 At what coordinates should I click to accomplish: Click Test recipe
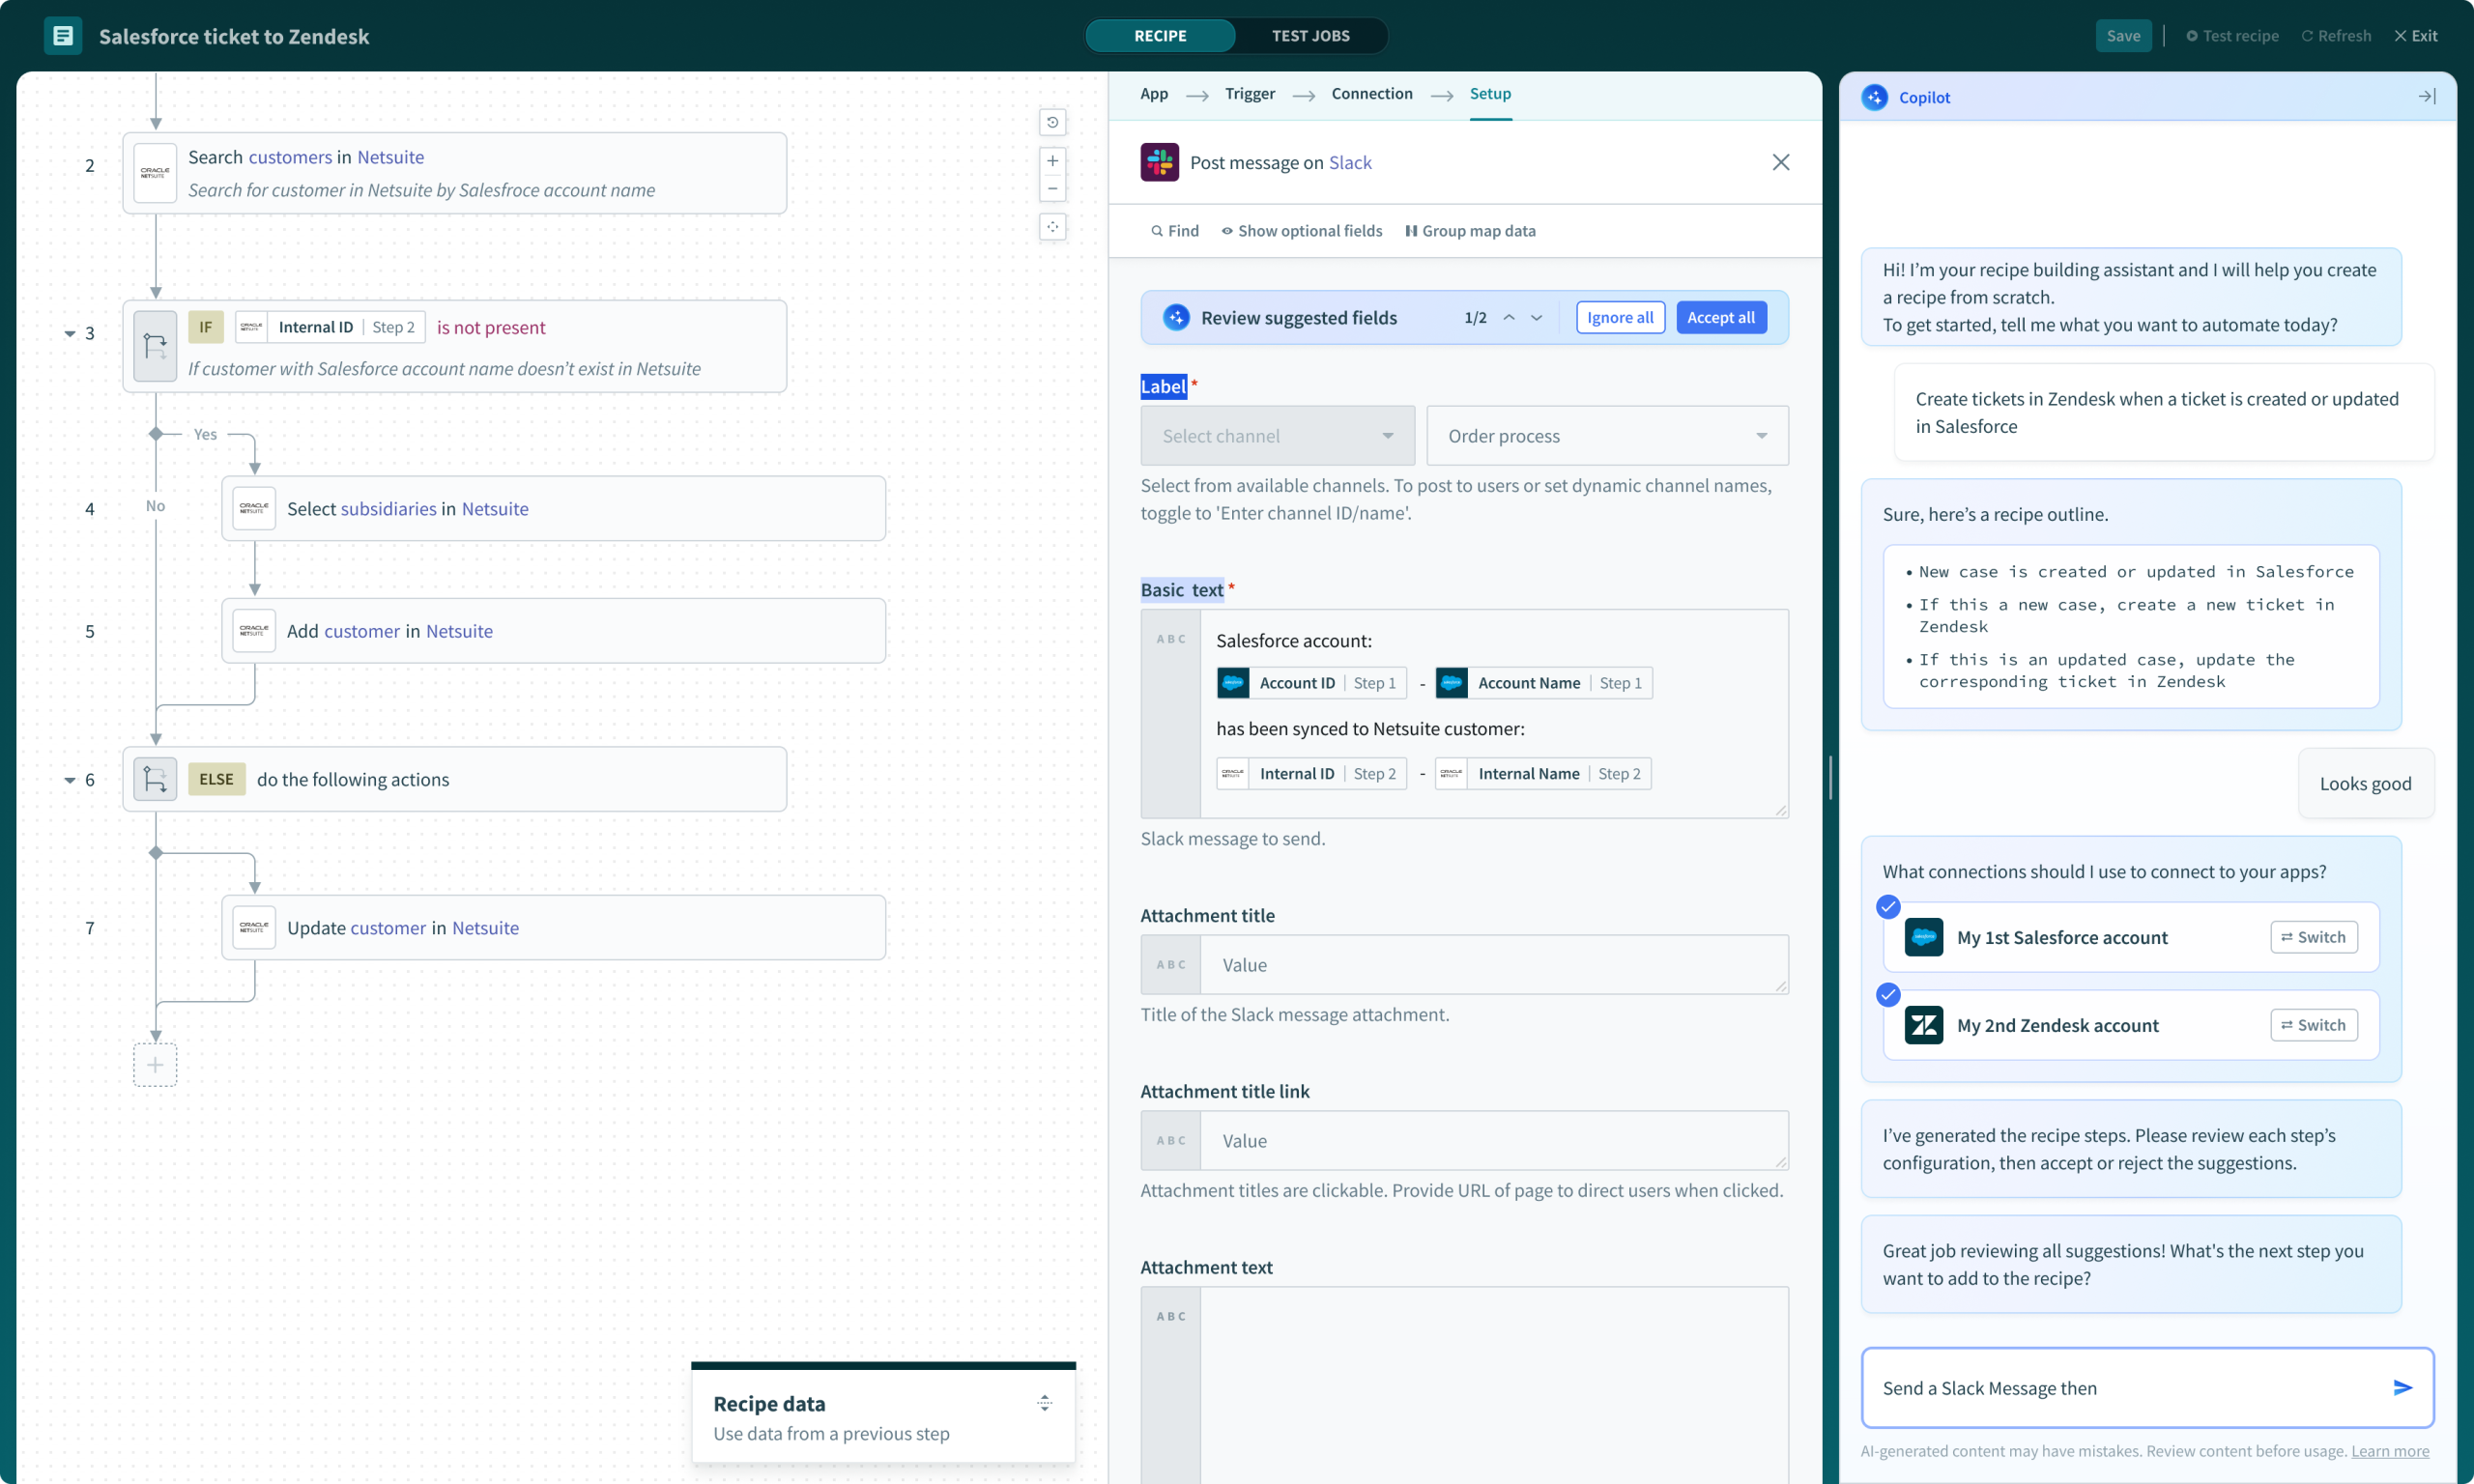click(x=2232, y=36)
